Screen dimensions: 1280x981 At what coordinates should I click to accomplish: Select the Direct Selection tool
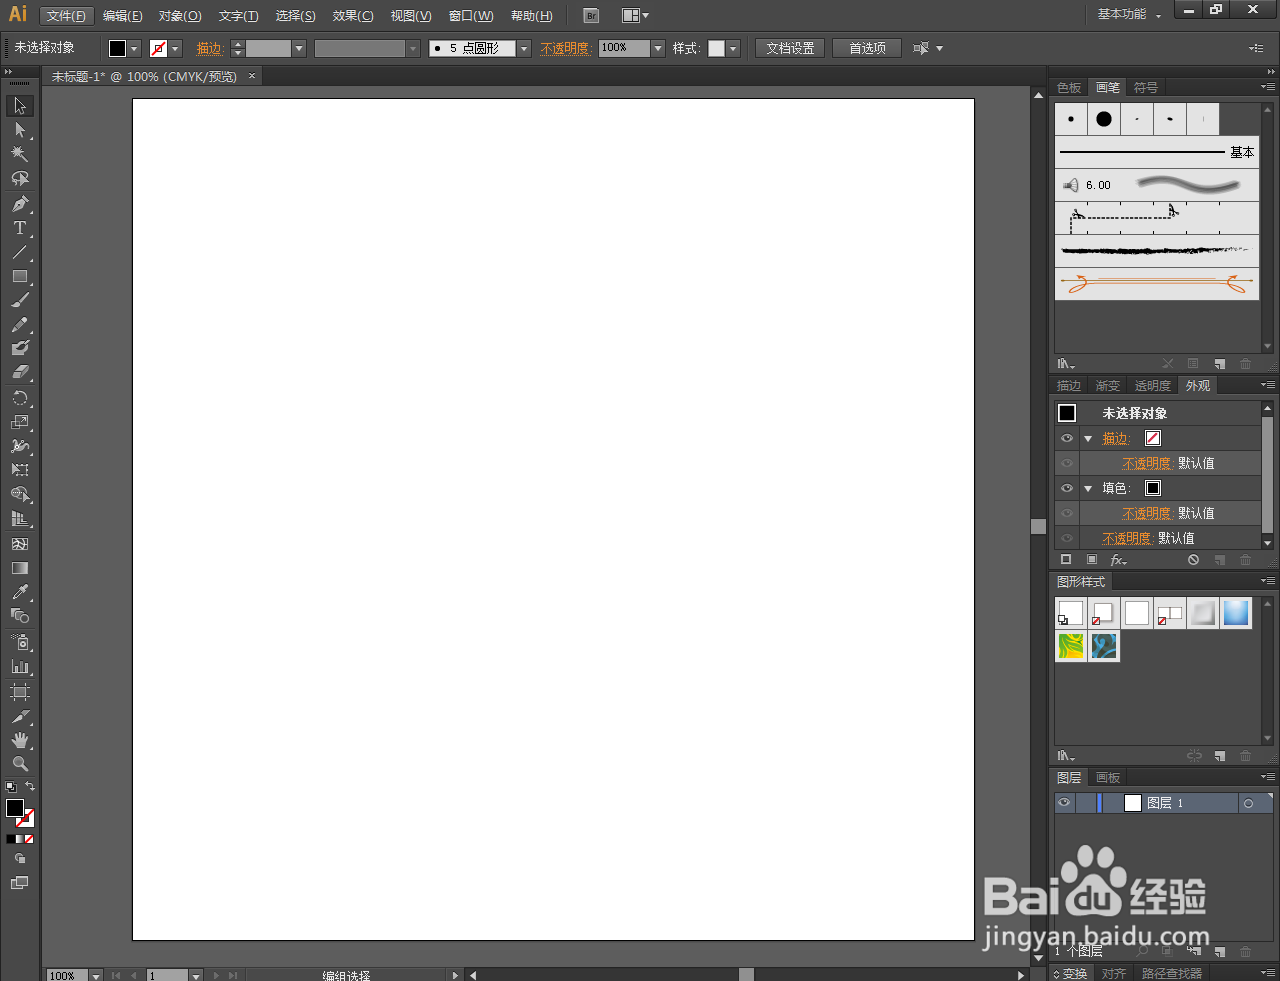click(x=20, y=130)
